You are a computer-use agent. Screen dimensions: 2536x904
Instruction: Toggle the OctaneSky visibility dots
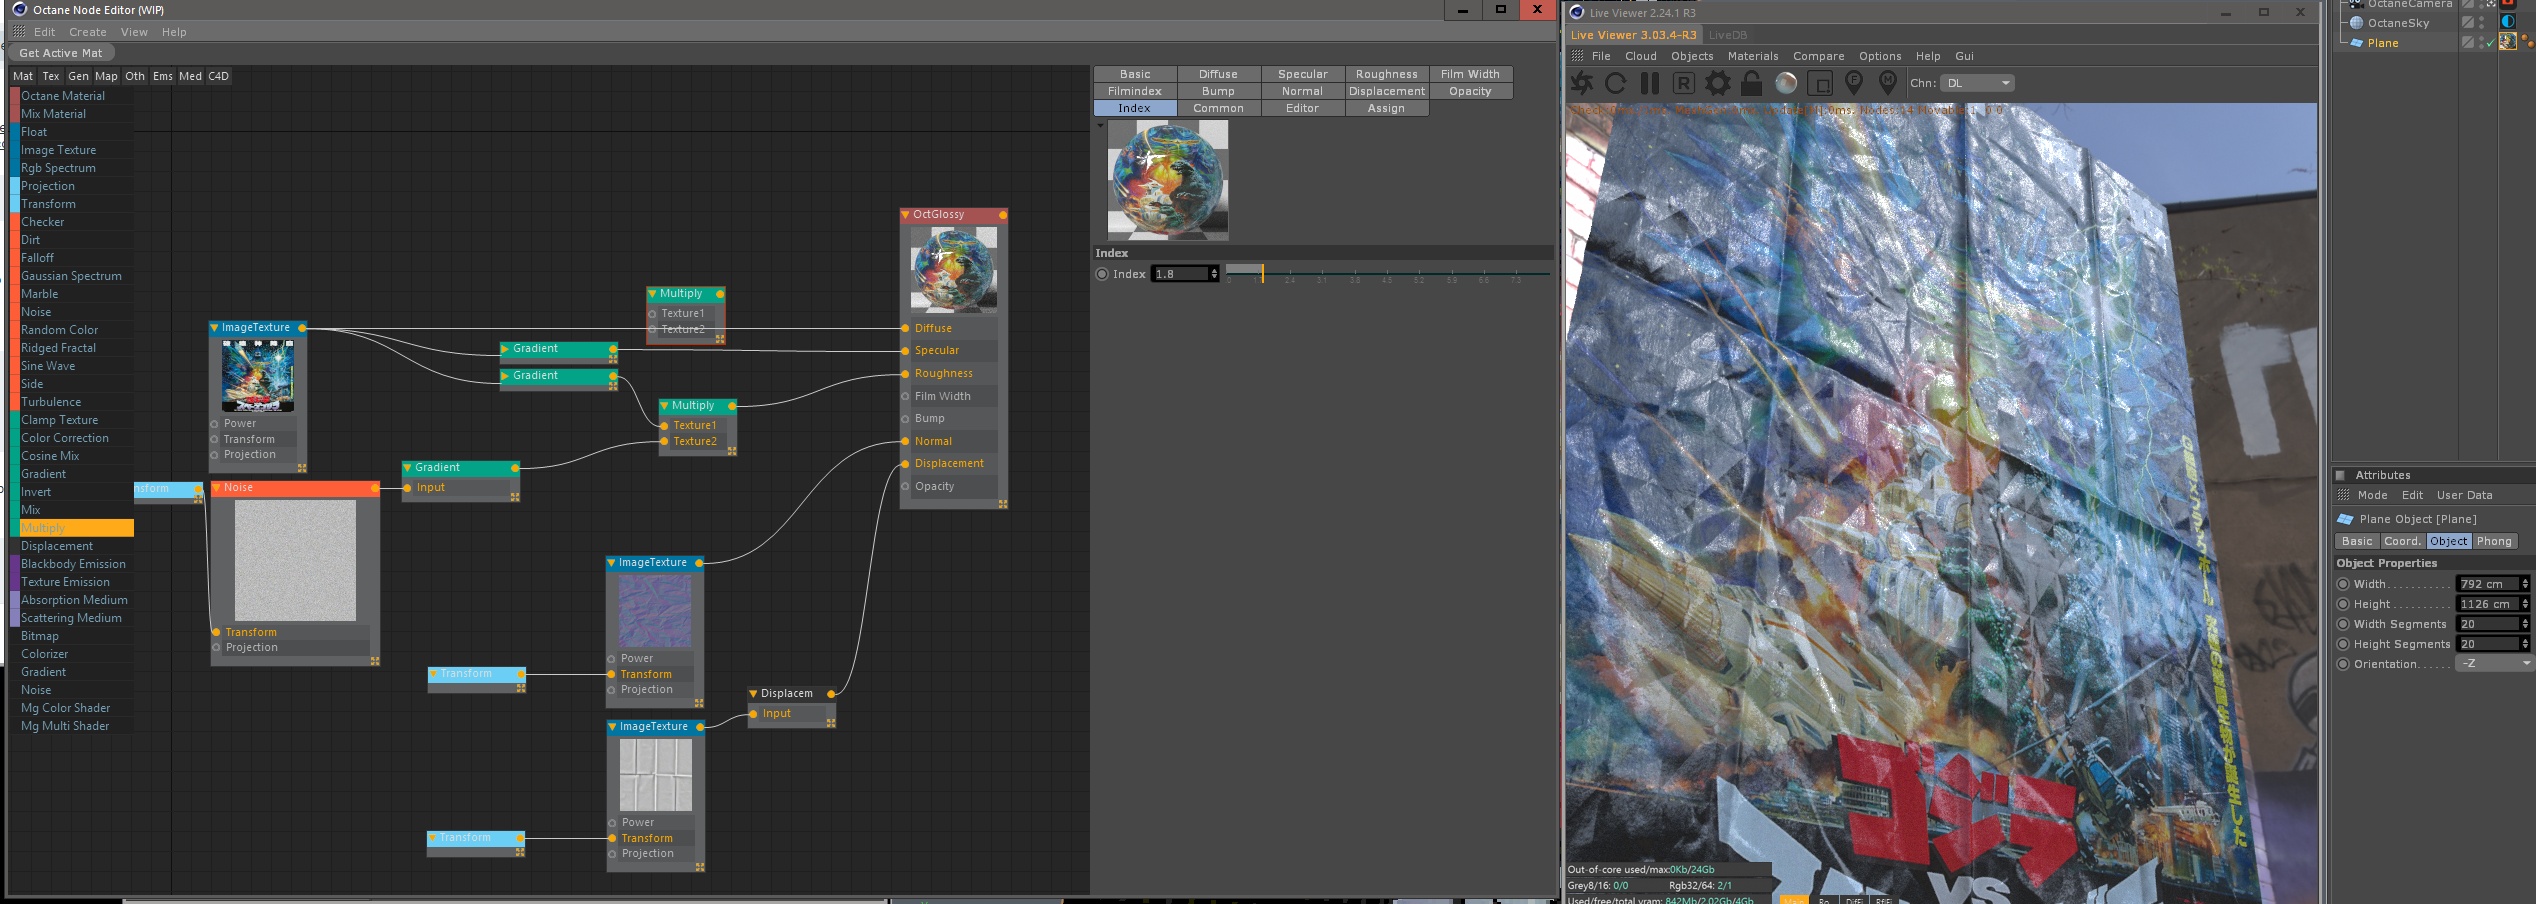[x=2482, y=22]
